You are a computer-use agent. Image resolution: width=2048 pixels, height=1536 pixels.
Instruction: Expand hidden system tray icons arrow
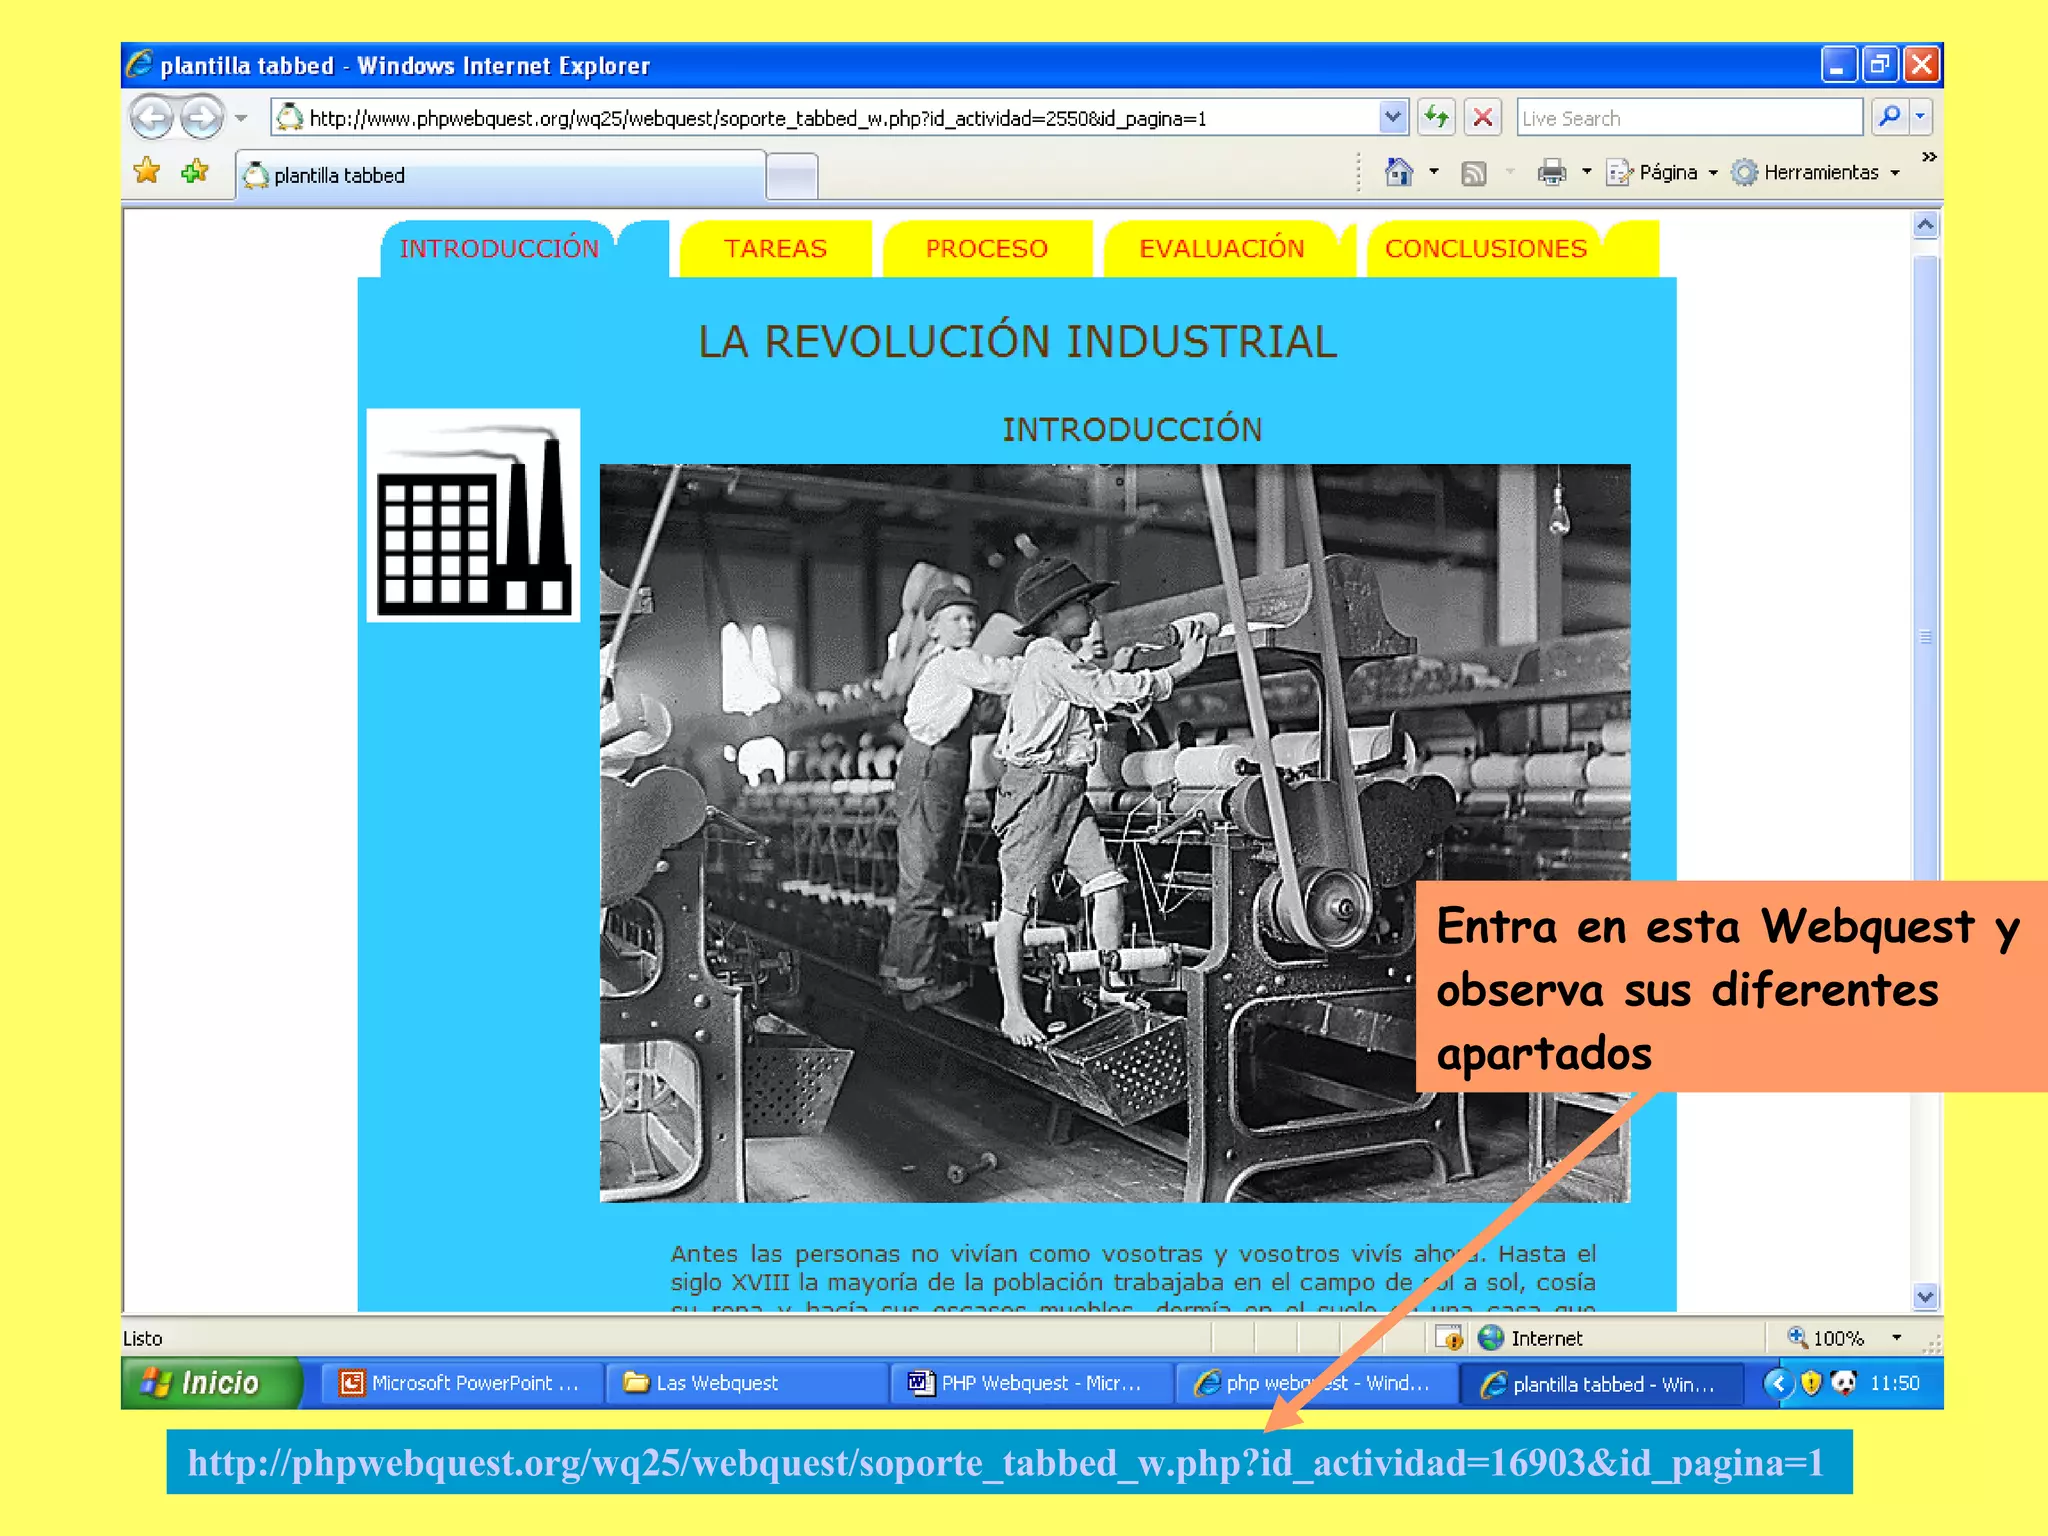click(1778, 1383)
